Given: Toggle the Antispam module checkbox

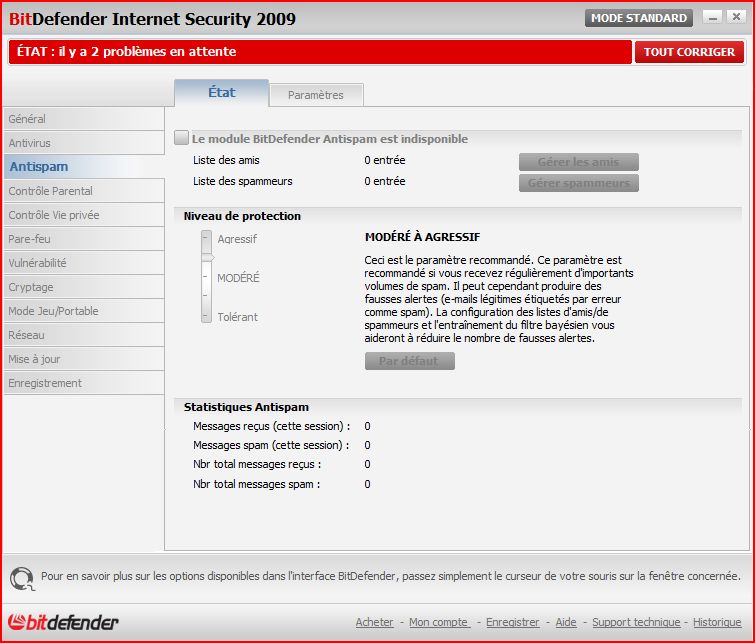Looking at the screenshot, I should (x=181, y=138).
